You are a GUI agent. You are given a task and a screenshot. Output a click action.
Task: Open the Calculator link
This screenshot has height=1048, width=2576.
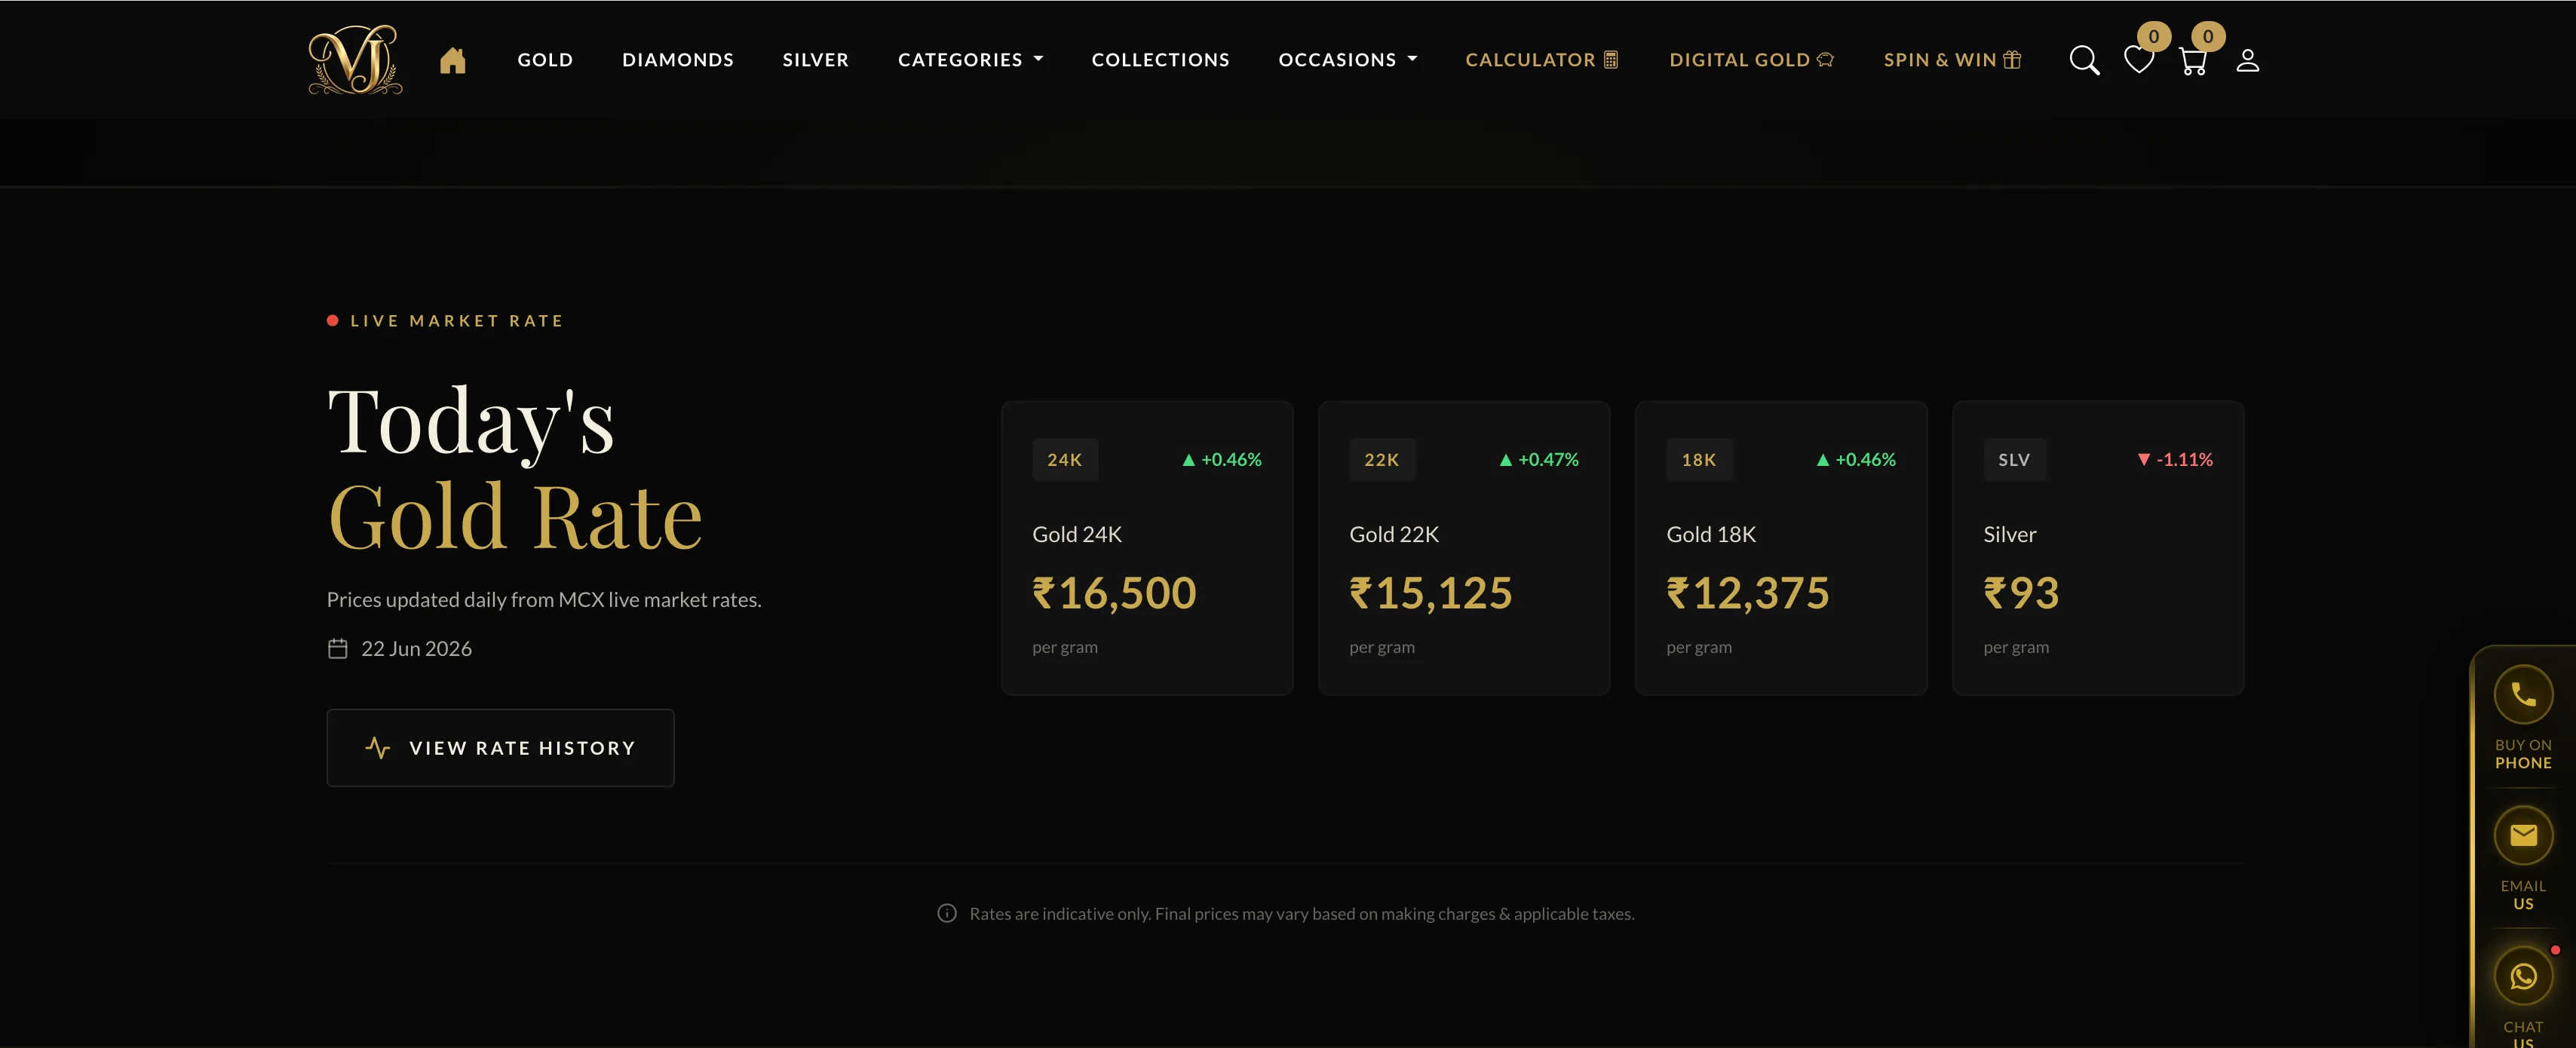1542,60
